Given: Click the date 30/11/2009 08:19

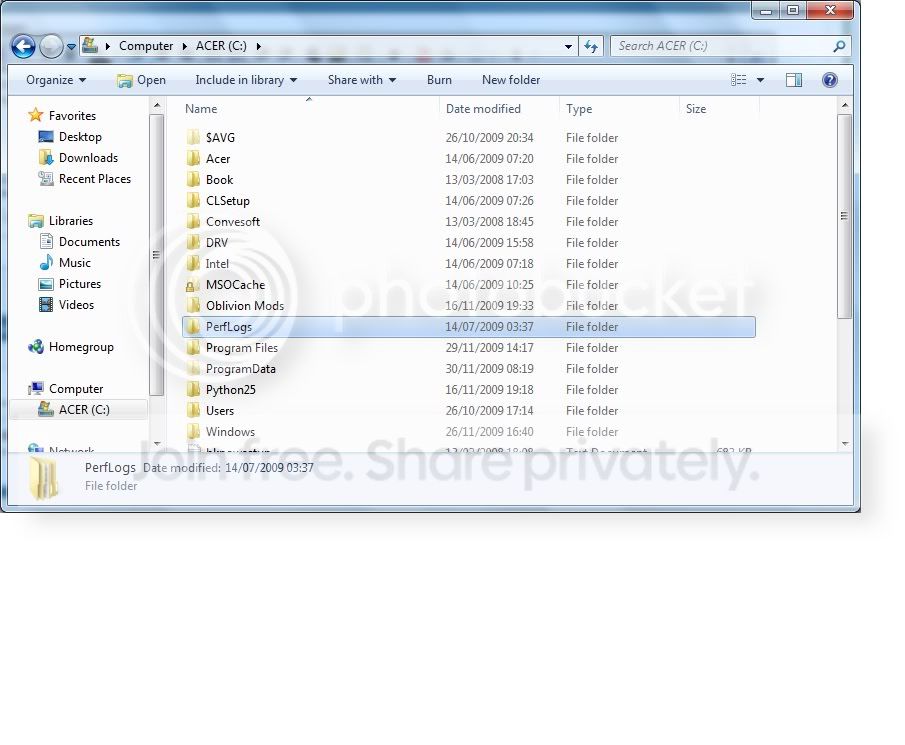Looking at the screenshot, I should click(489, 369).
